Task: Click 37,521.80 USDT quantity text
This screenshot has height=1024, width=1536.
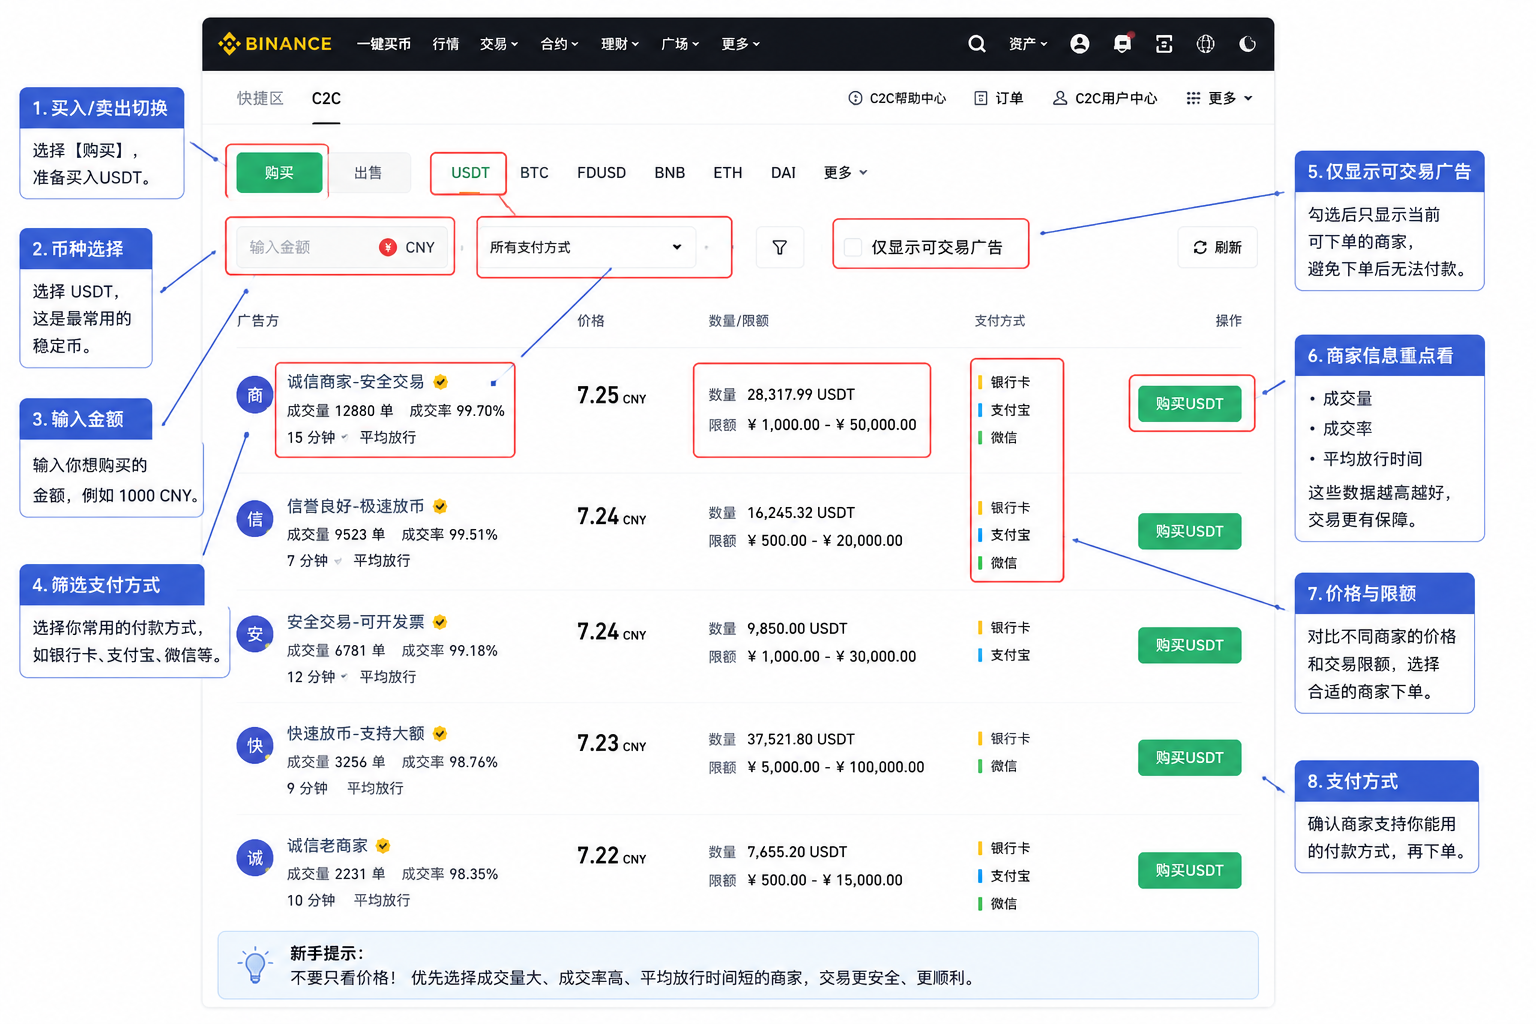Action: tap(801, 739)
